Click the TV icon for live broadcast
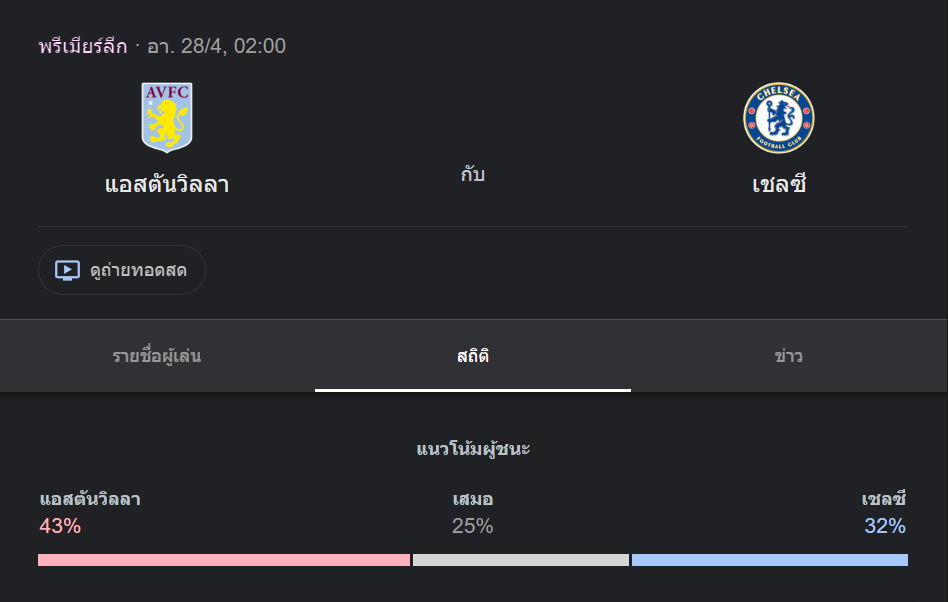Image resolution: width=948 pixels, height=602 pixels. click(x=67, y=270)
